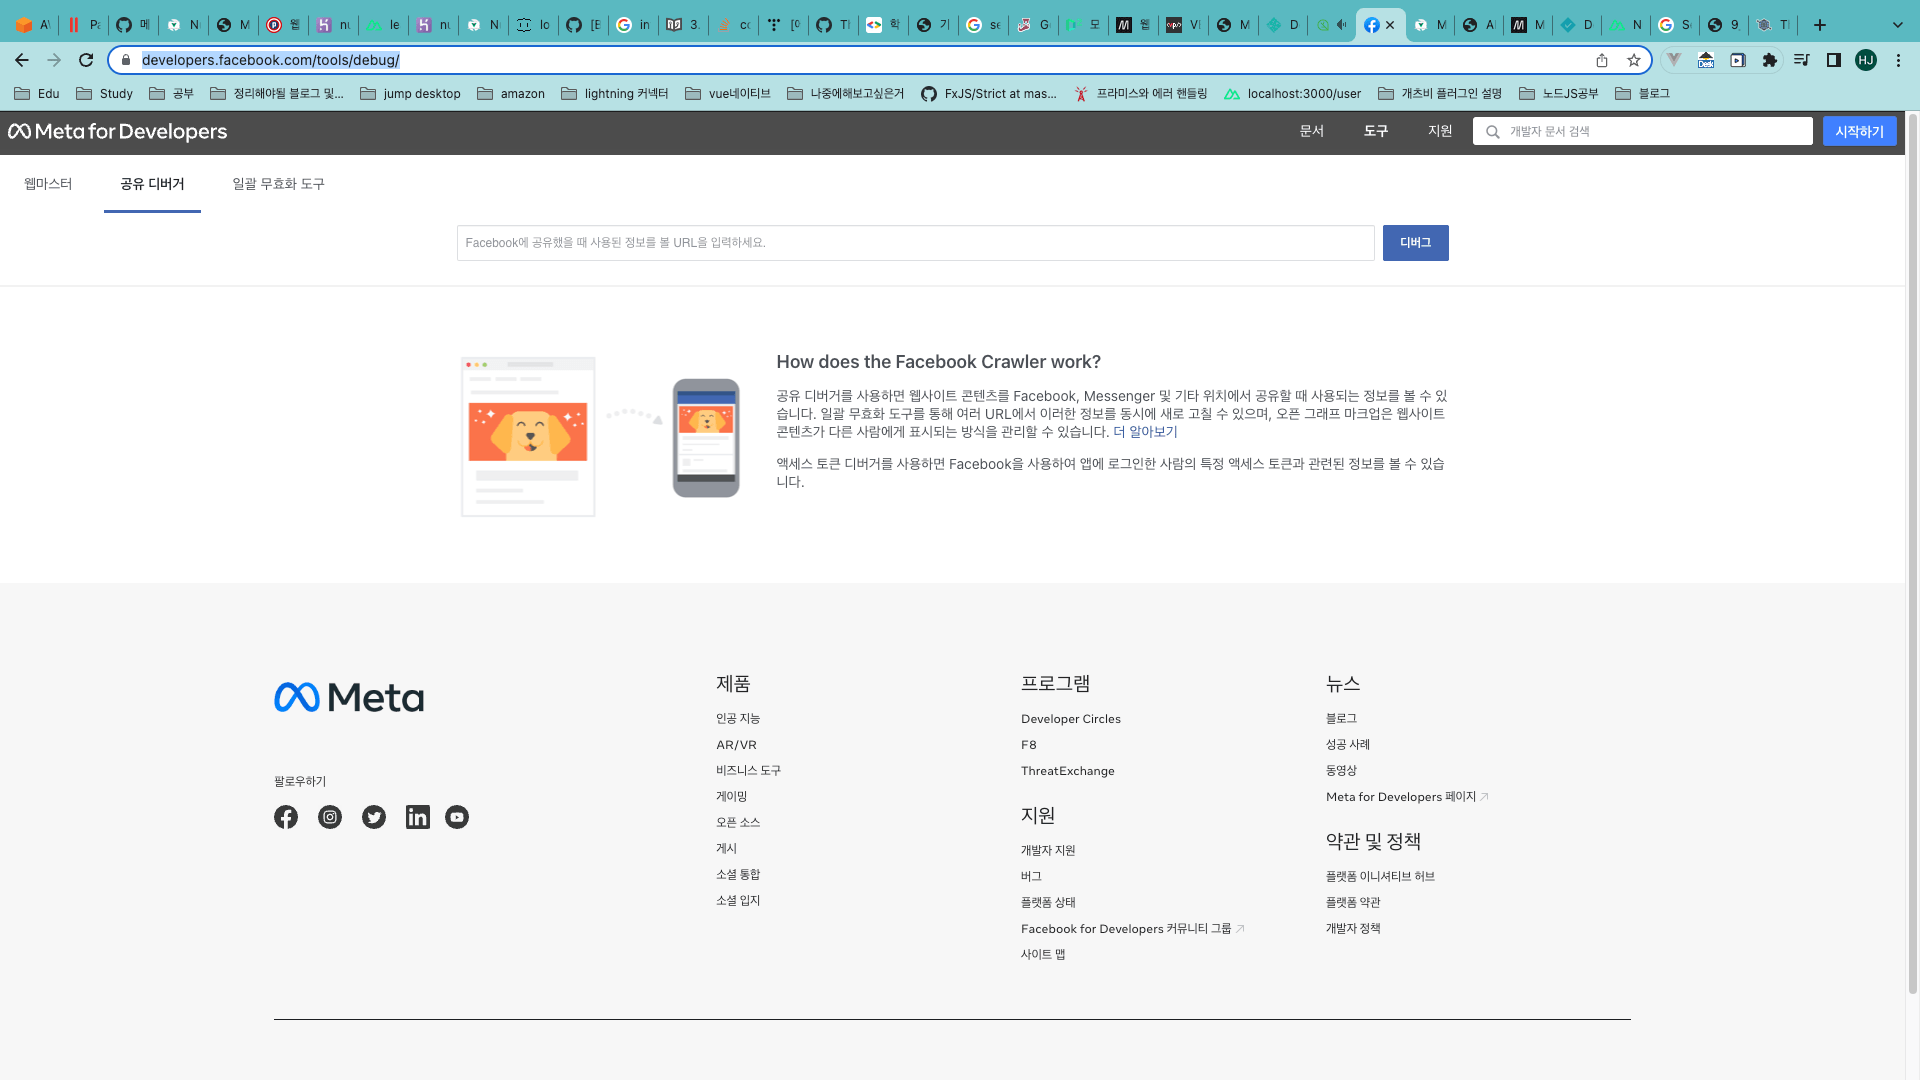Open the 지원 menu in header

point(1440,131)
